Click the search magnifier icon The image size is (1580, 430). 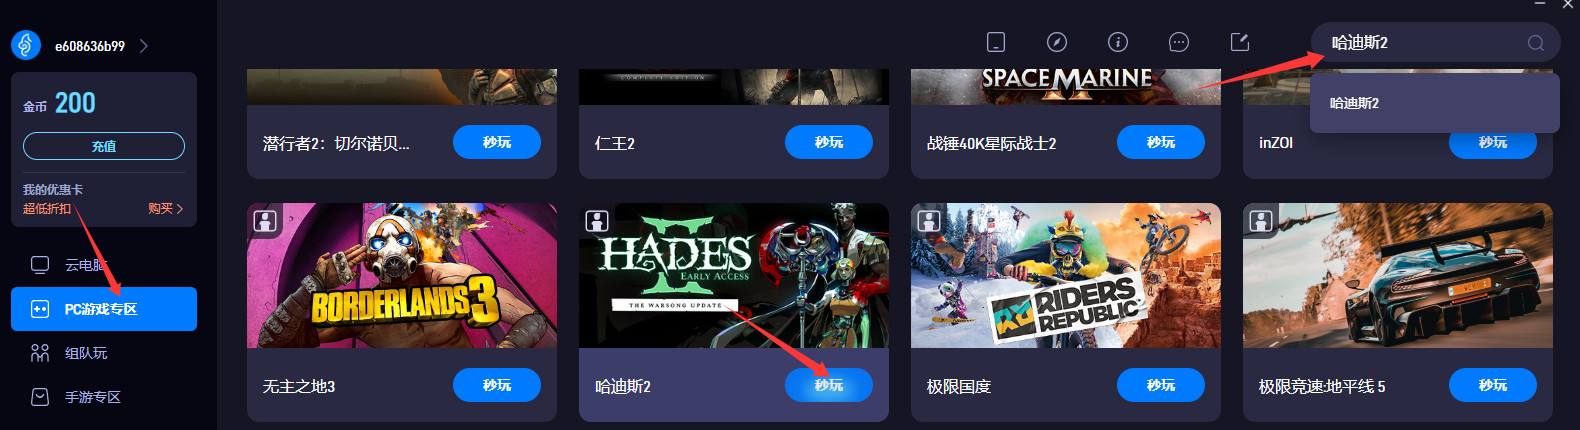pos(1536,43)
